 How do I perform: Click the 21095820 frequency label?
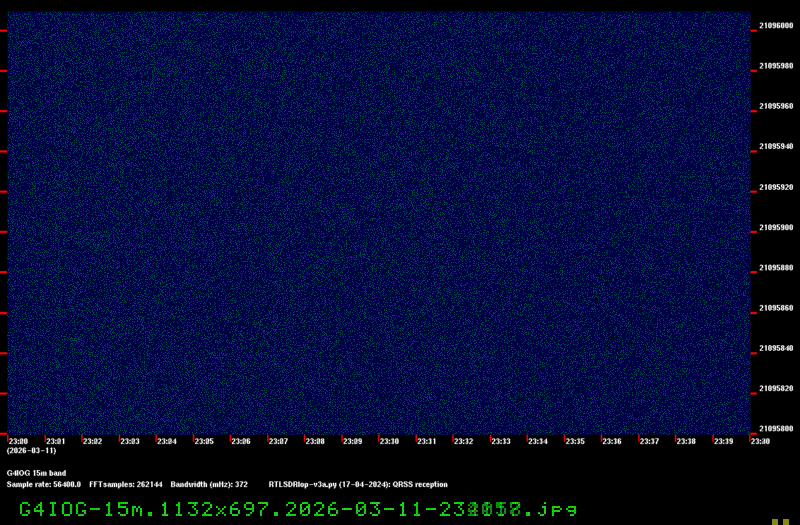pyautogui.click(x=776, y=388)
